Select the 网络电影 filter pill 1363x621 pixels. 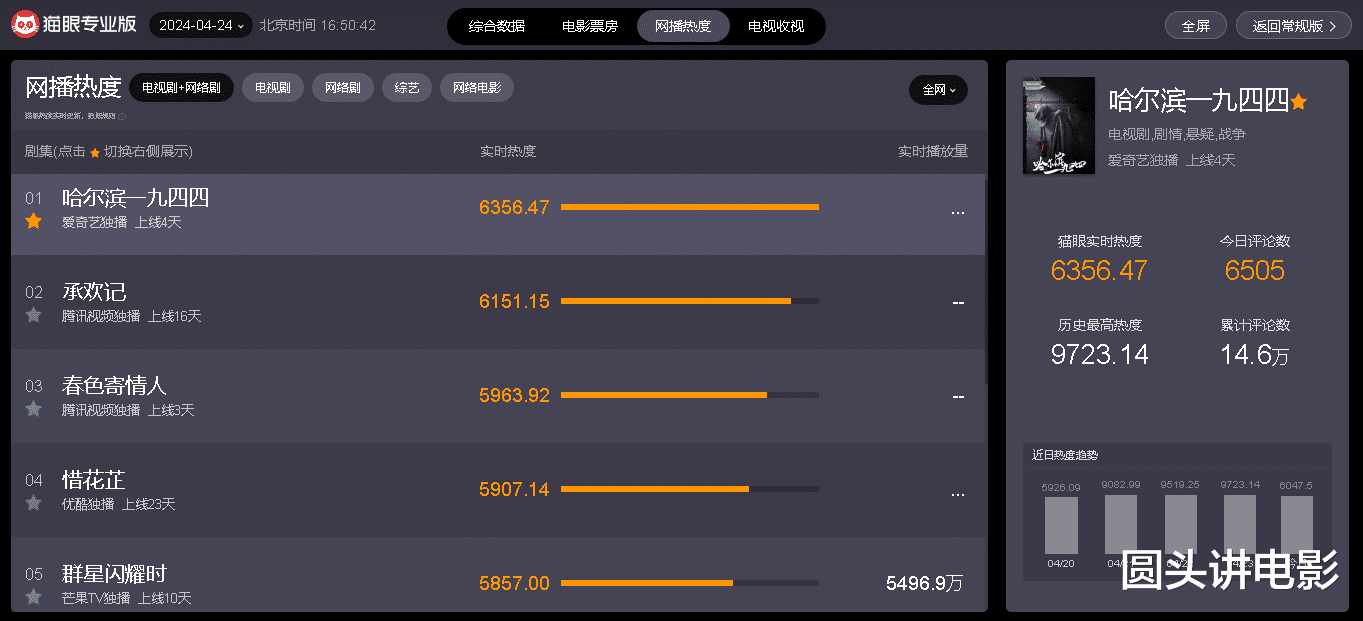point(477,88)
